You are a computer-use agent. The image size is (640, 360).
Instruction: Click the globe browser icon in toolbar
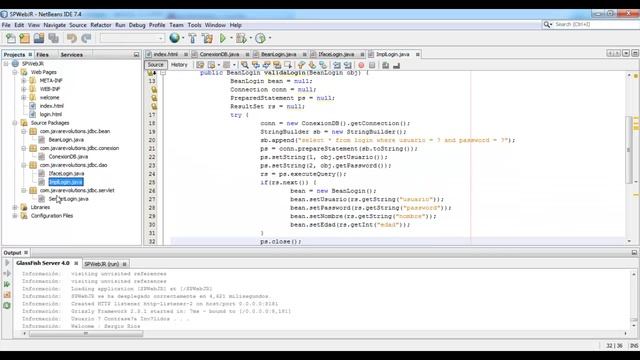174,38
